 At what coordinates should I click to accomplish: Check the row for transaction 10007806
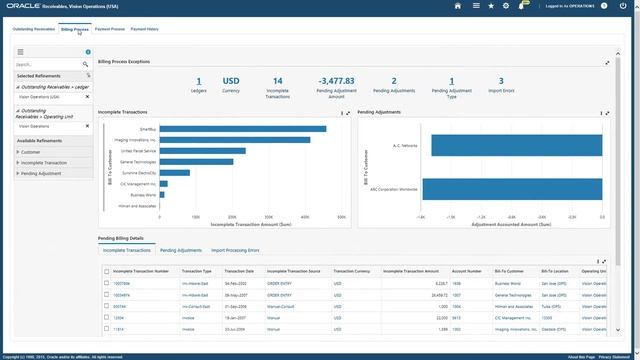click(107, 283)
